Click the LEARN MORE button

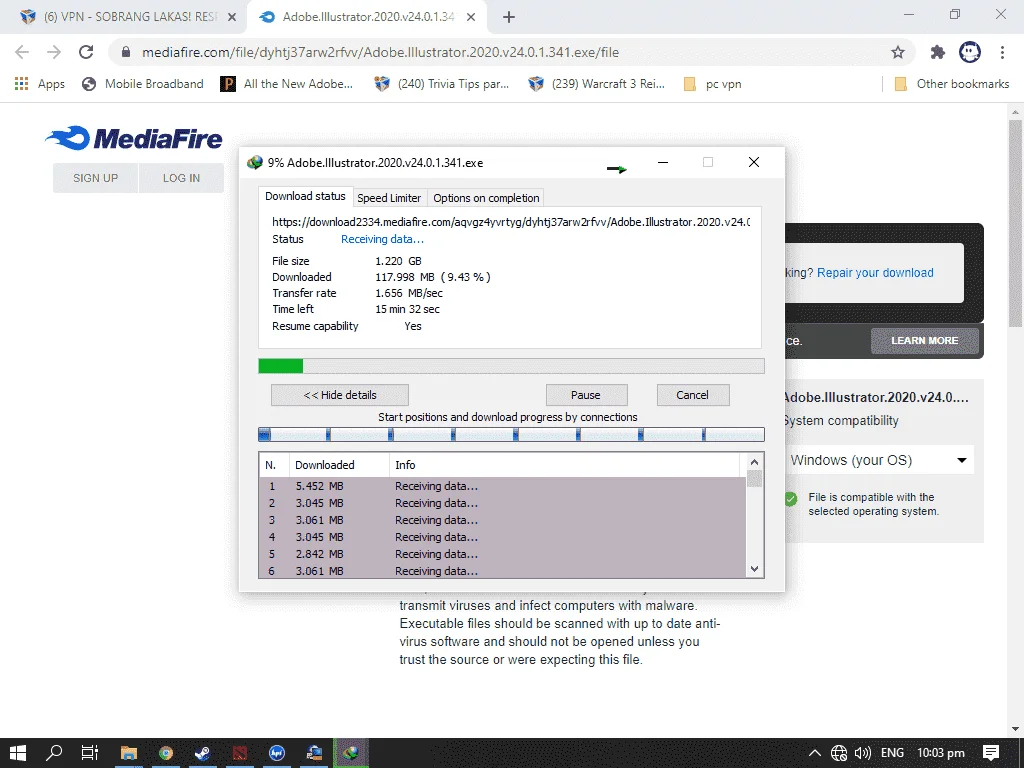pyautogui.click(x=925, y=341)
